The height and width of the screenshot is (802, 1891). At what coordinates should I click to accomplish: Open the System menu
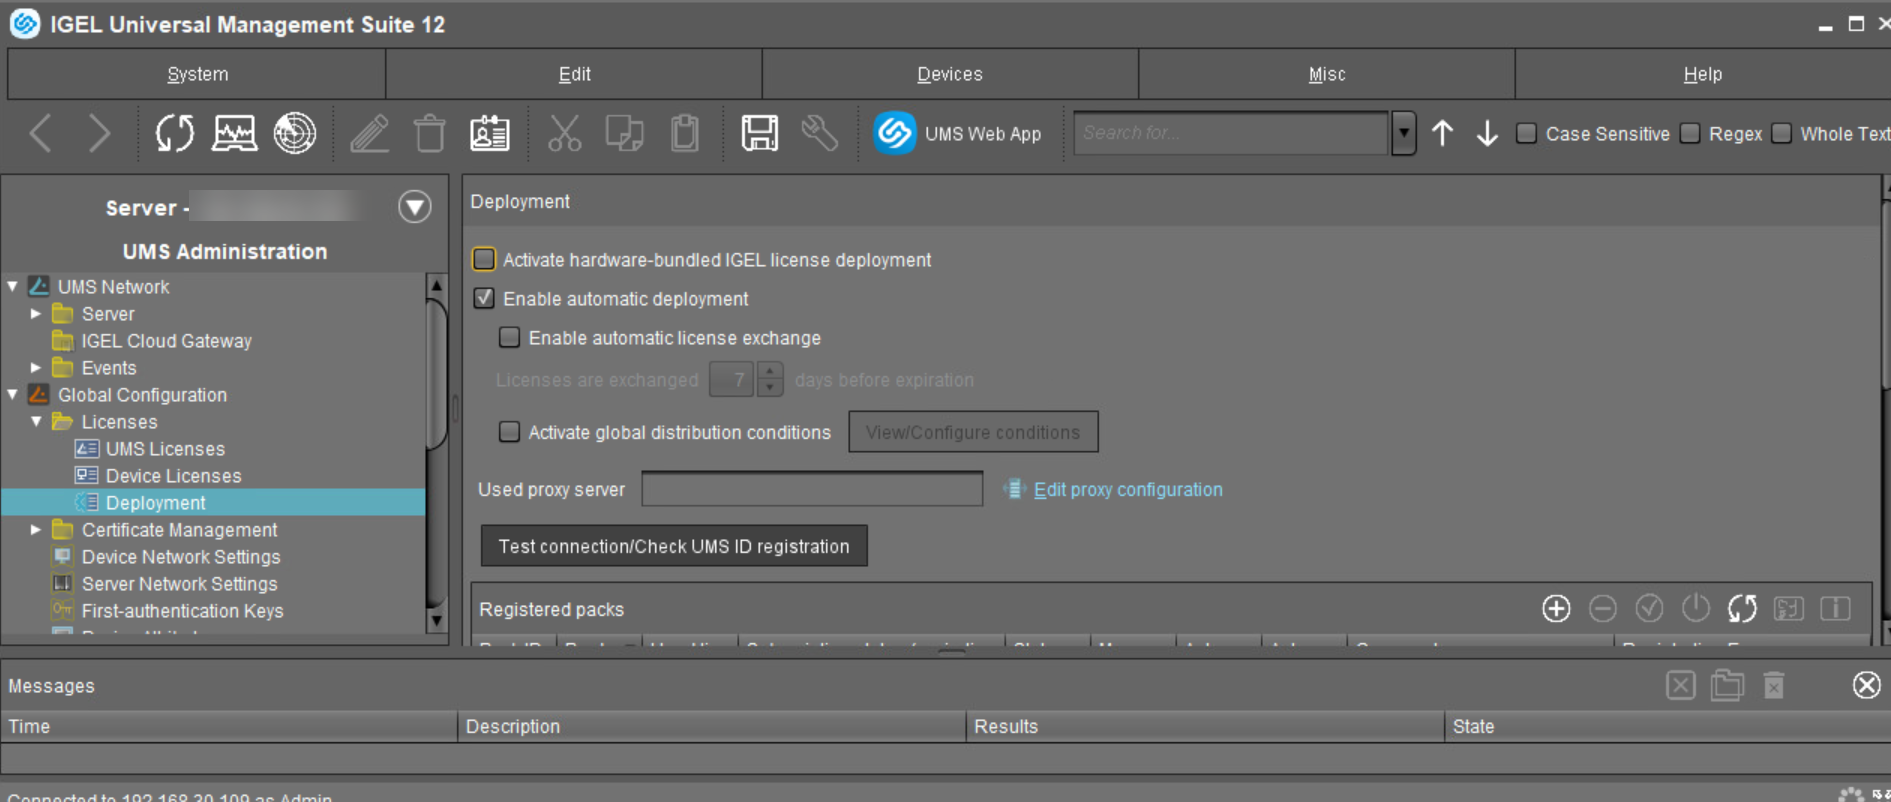coord(197,74)
